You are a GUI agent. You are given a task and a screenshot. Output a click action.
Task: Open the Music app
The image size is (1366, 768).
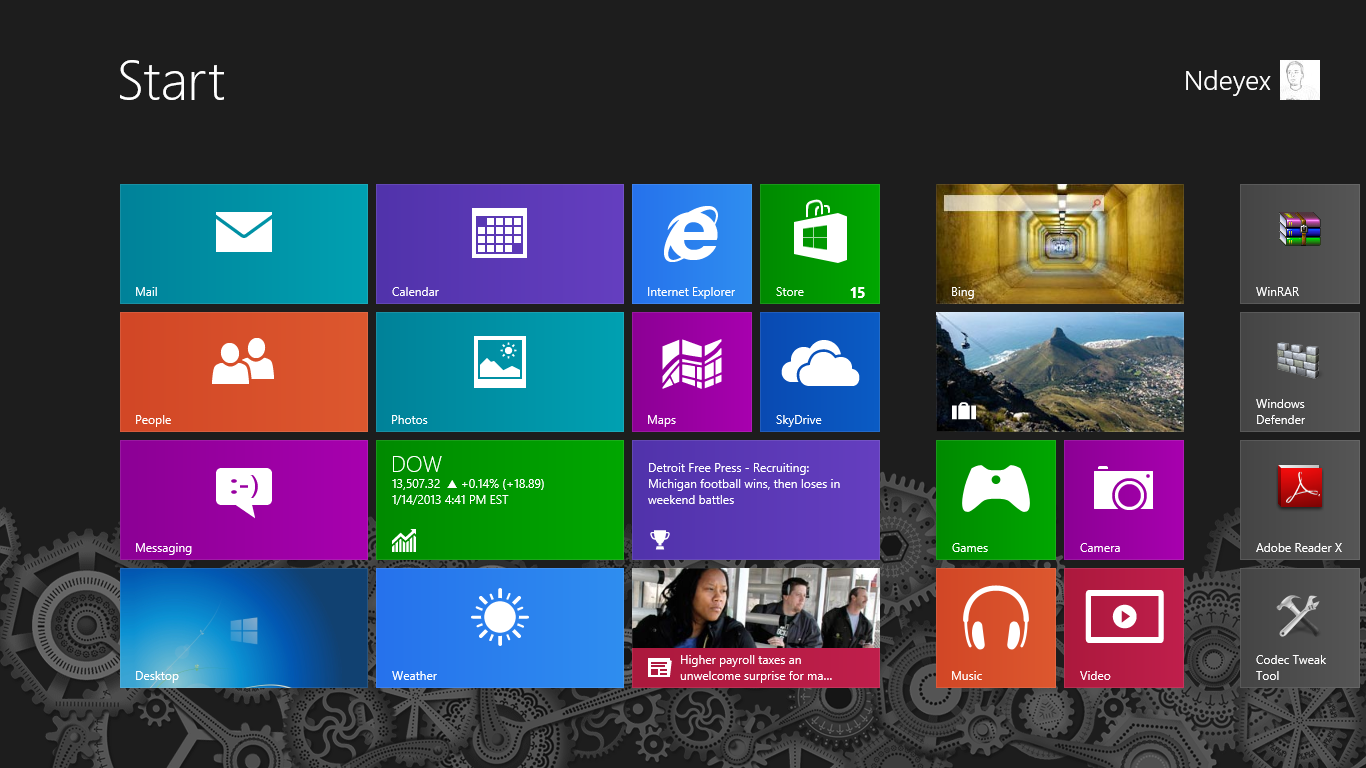point(995,627)
